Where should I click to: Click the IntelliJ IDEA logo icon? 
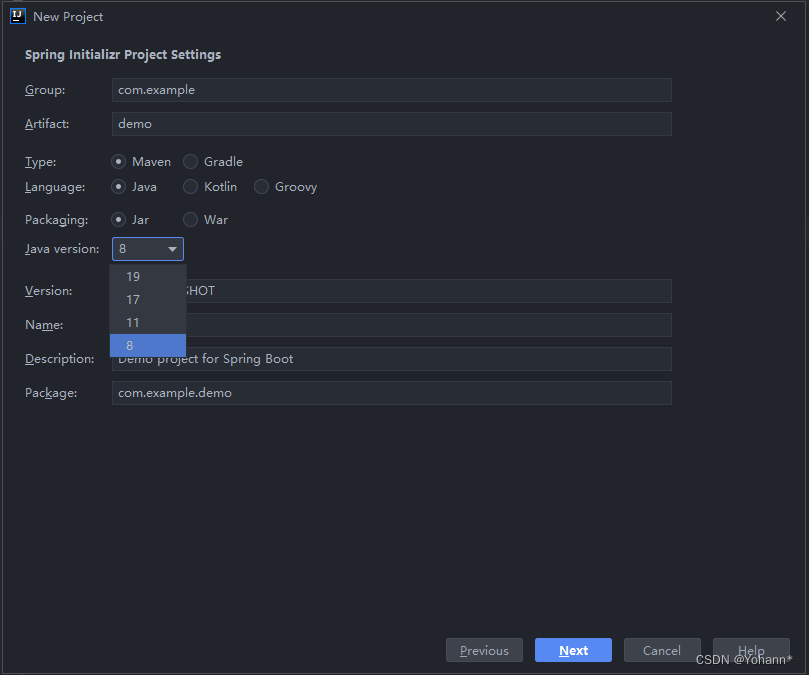(18, 17)
